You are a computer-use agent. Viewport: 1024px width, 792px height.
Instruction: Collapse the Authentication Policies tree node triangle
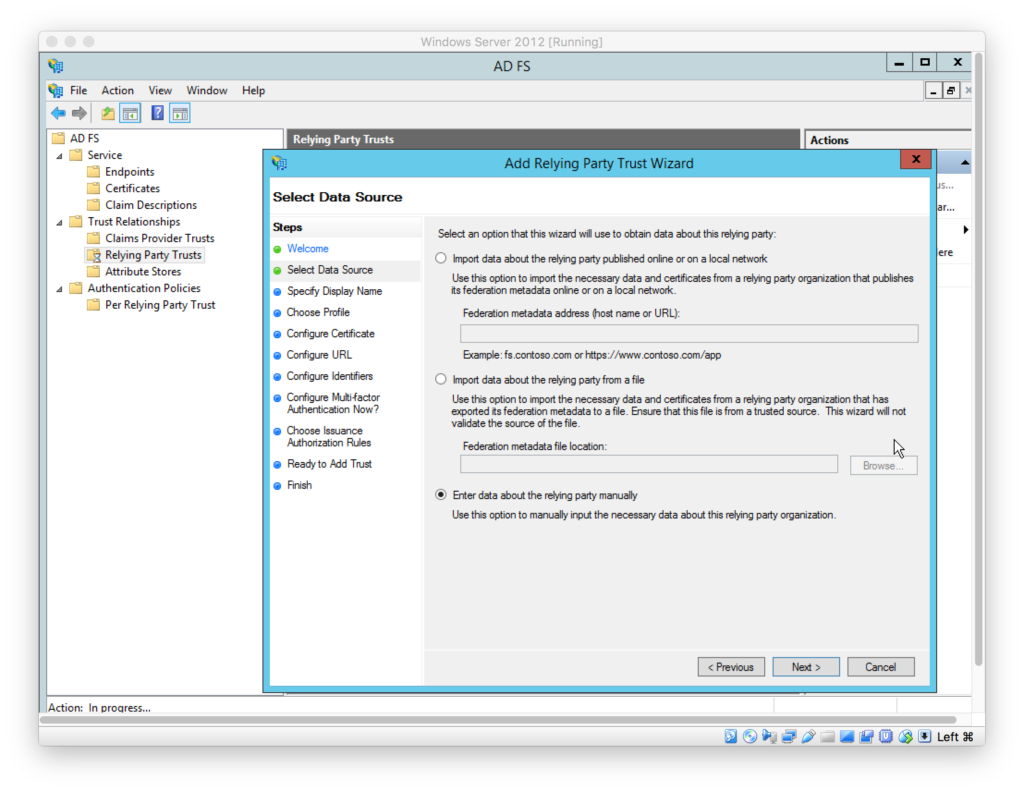pos(59,289)
